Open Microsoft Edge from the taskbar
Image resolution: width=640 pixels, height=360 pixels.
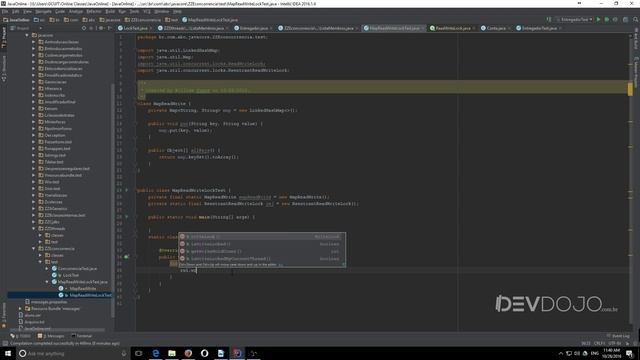coord(156,353)
